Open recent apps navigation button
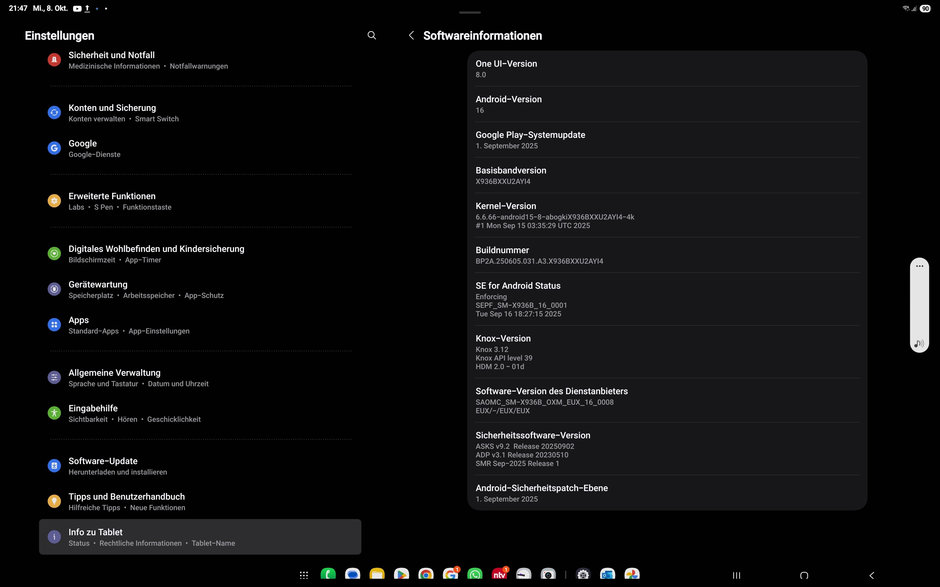 tap(737, 575)
